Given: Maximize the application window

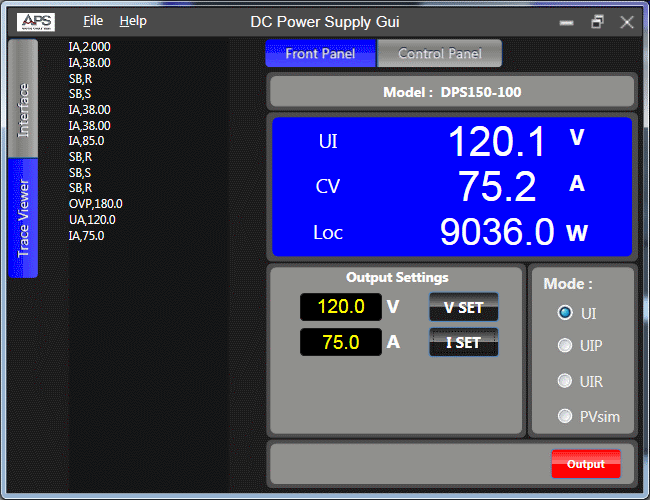Looking at the screenshot, I should pos(597,22).
